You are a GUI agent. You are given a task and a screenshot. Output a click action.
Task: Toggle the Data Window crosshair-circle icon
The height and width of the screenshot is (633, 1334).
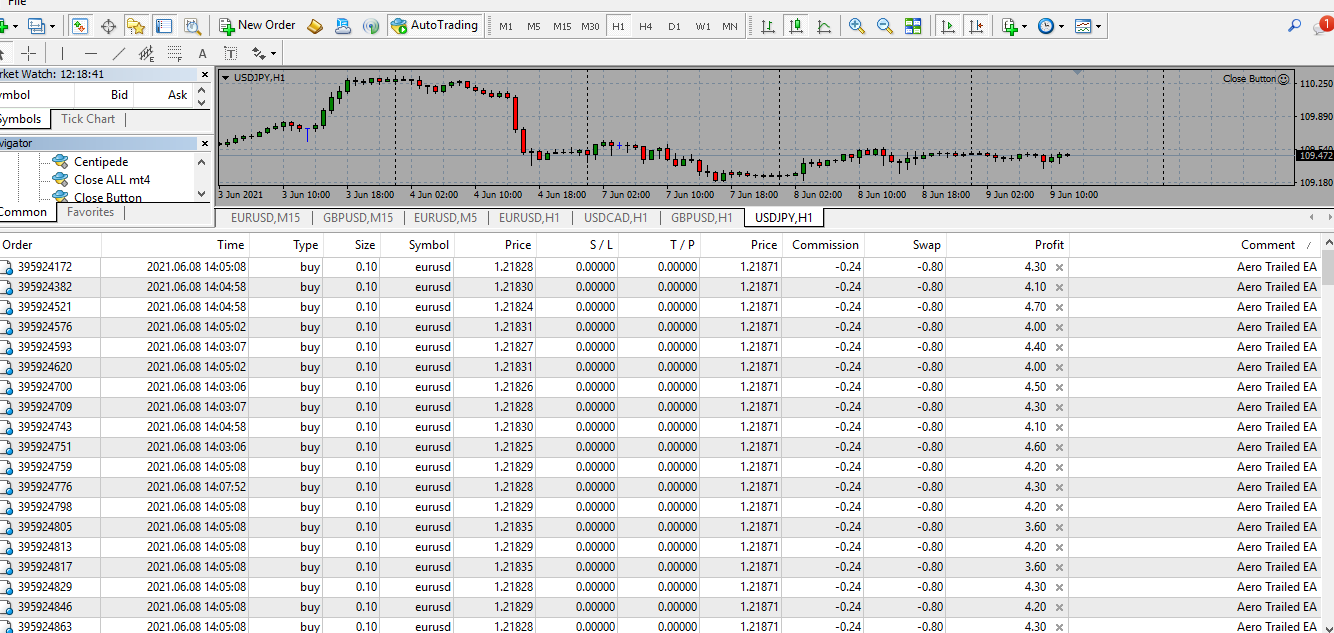click(108, 26)
